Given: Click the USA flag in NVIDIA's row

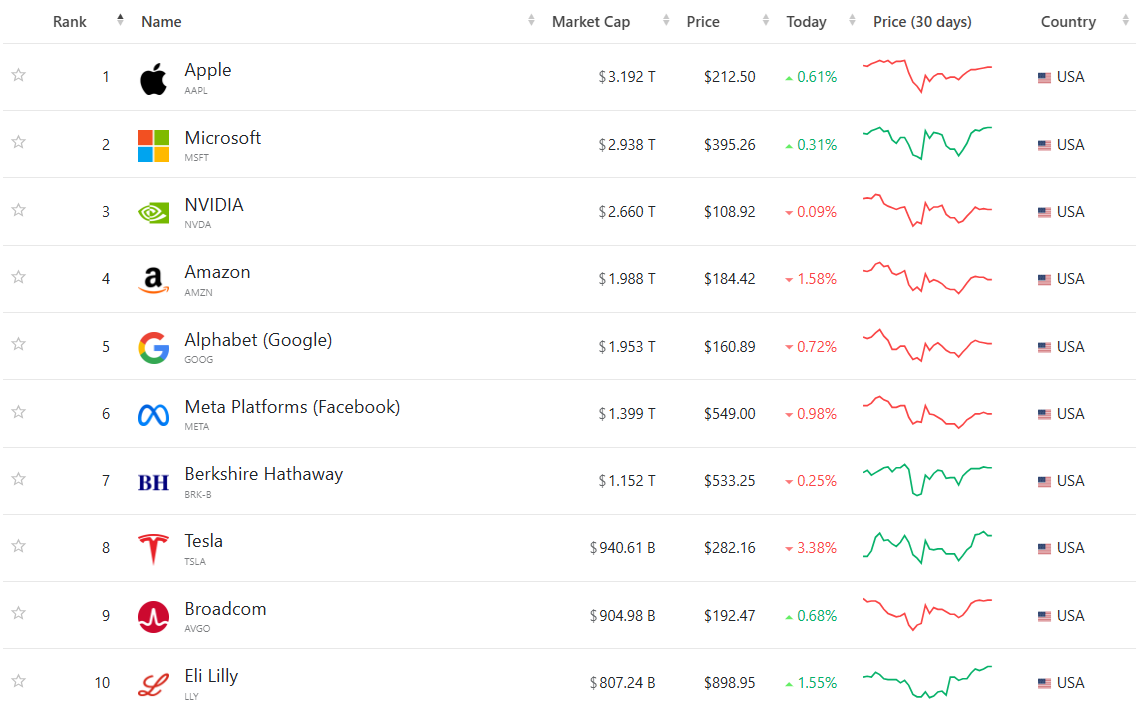Looking at the screenshot, I should coord(1045,212).
